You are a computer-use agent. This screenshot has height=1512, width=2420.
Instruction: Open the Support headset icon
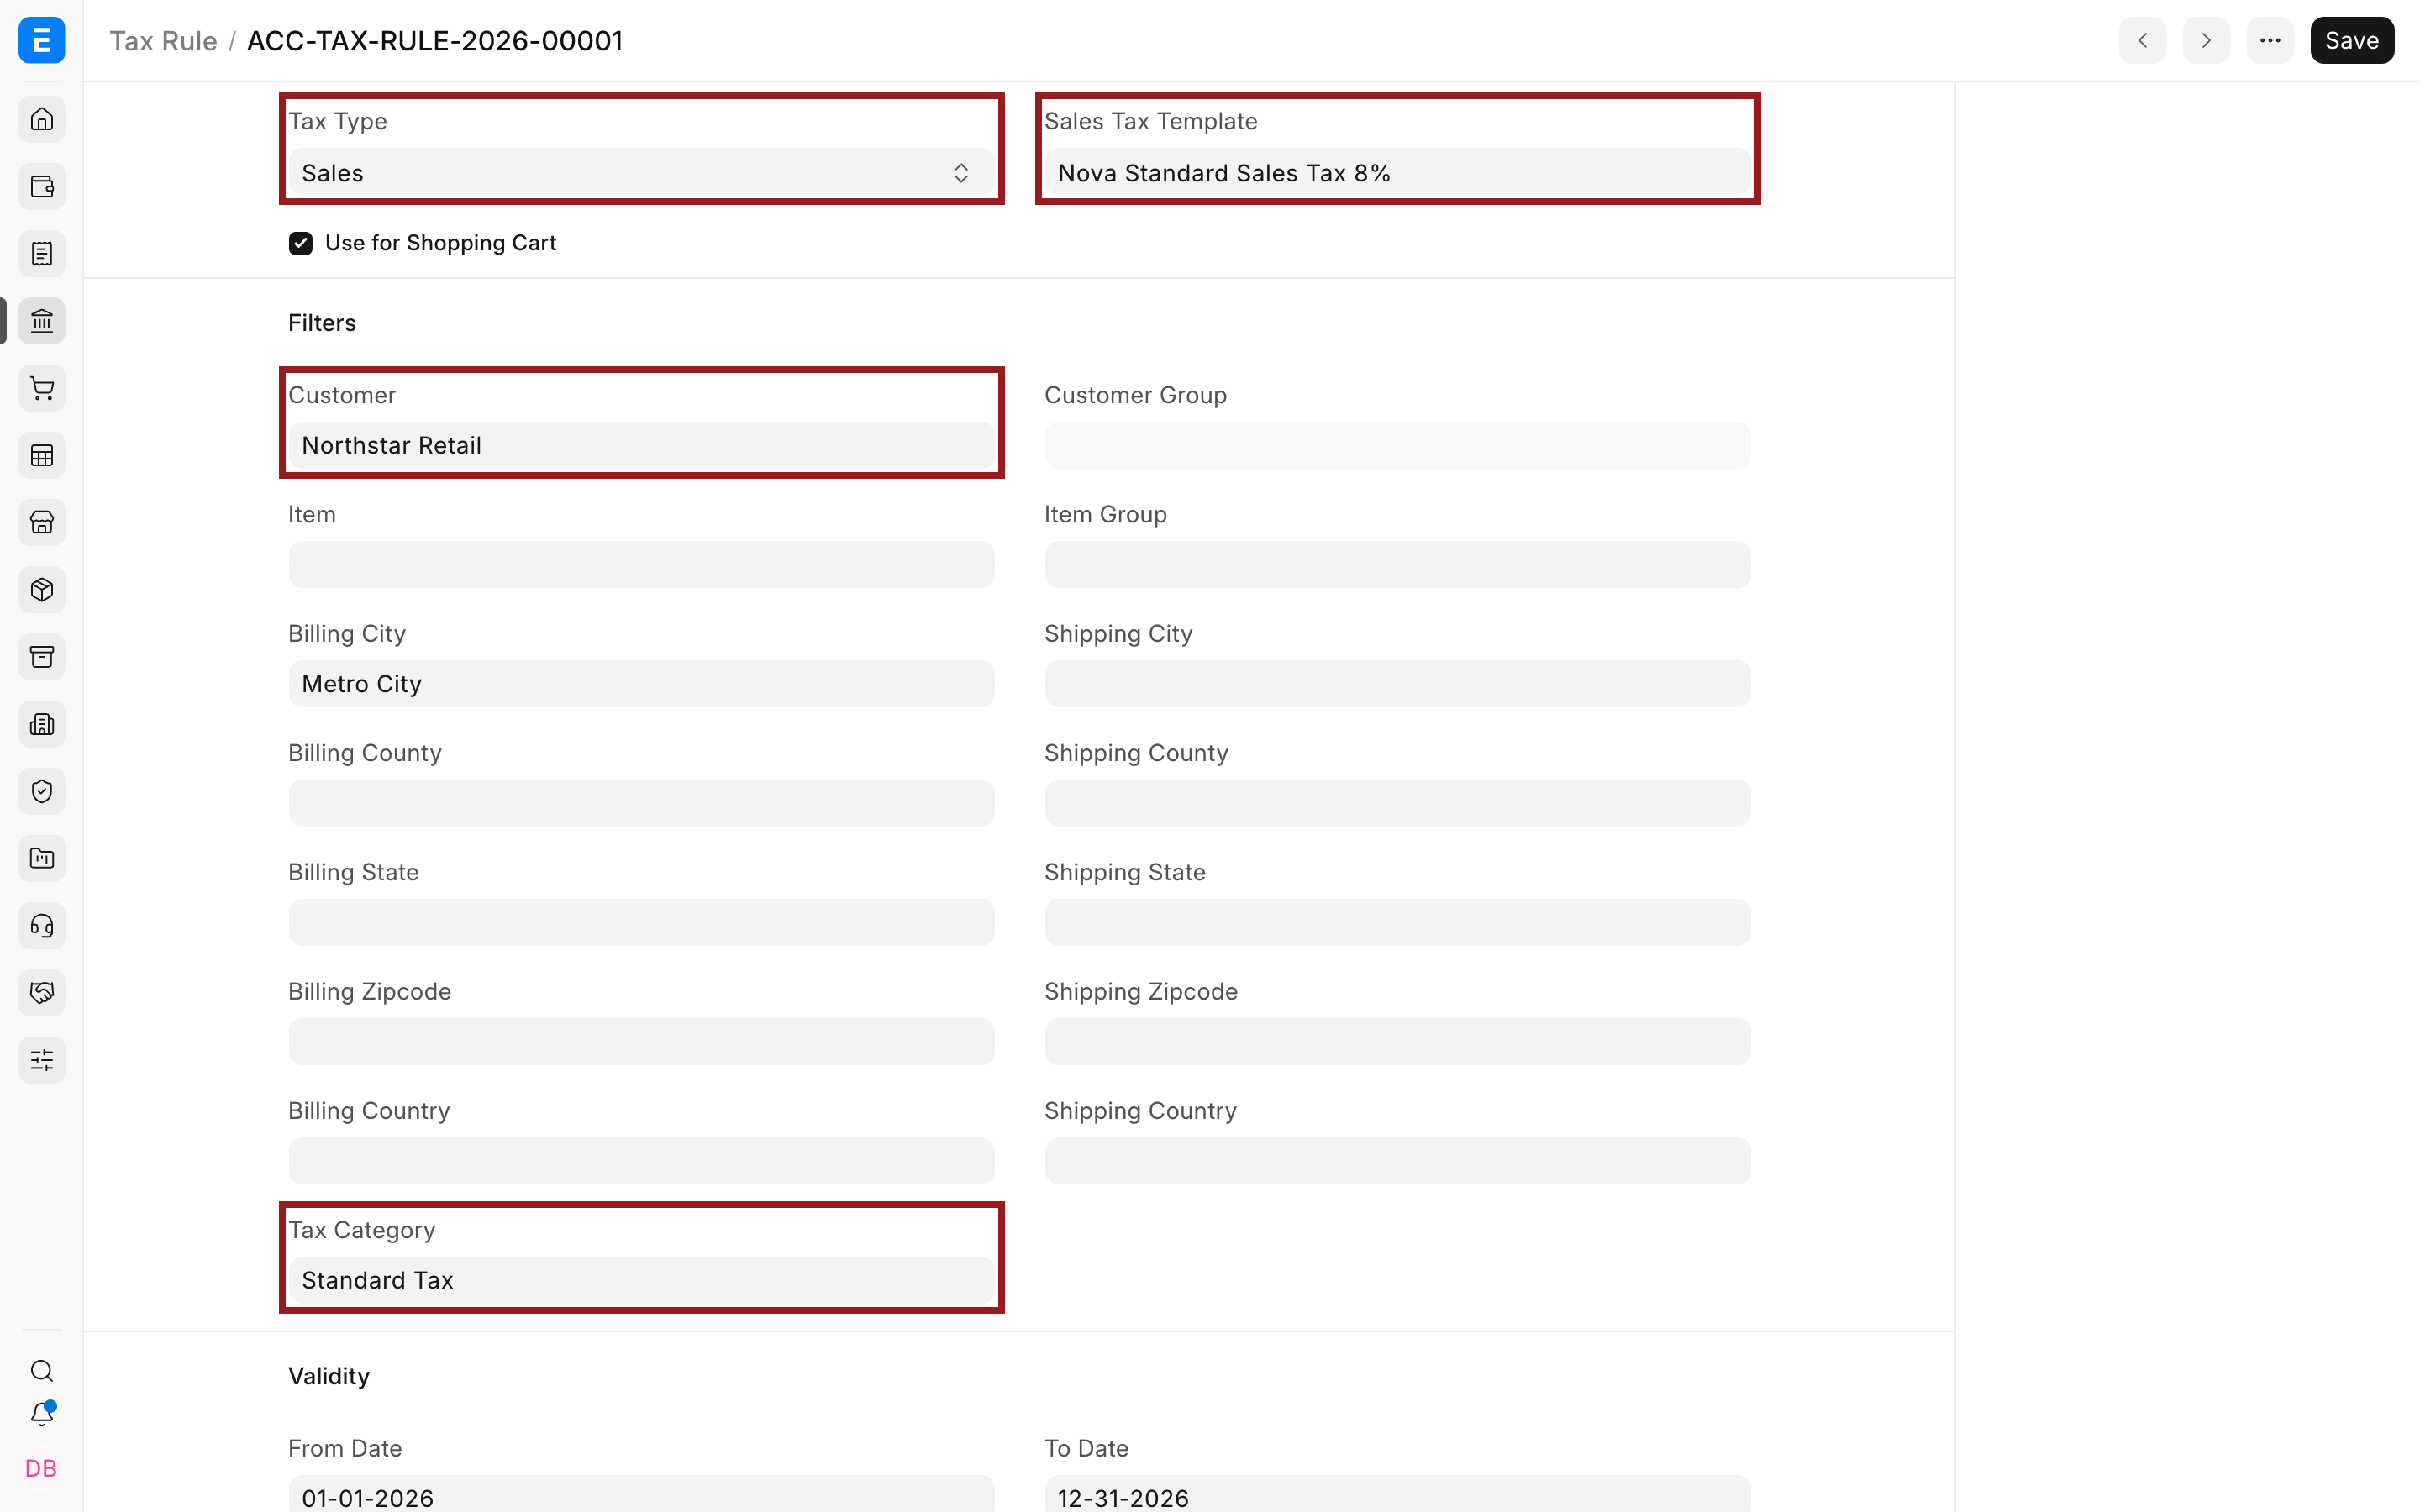(x=42, y=926)
